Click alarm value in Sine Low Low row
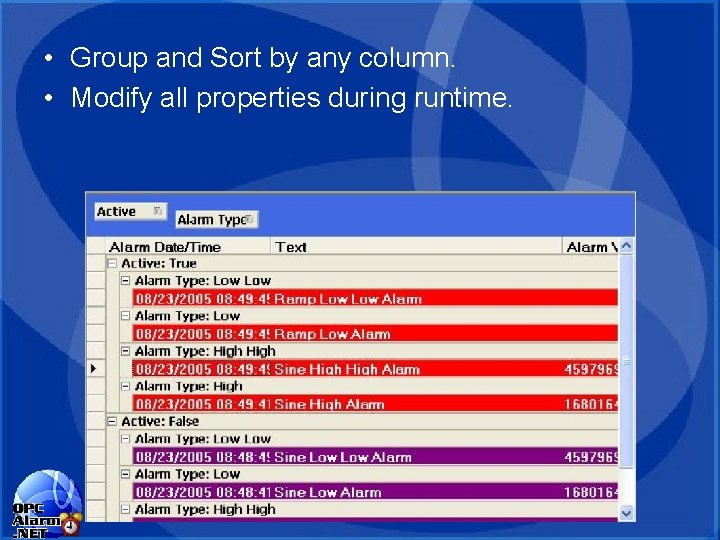 coord(590,456)
